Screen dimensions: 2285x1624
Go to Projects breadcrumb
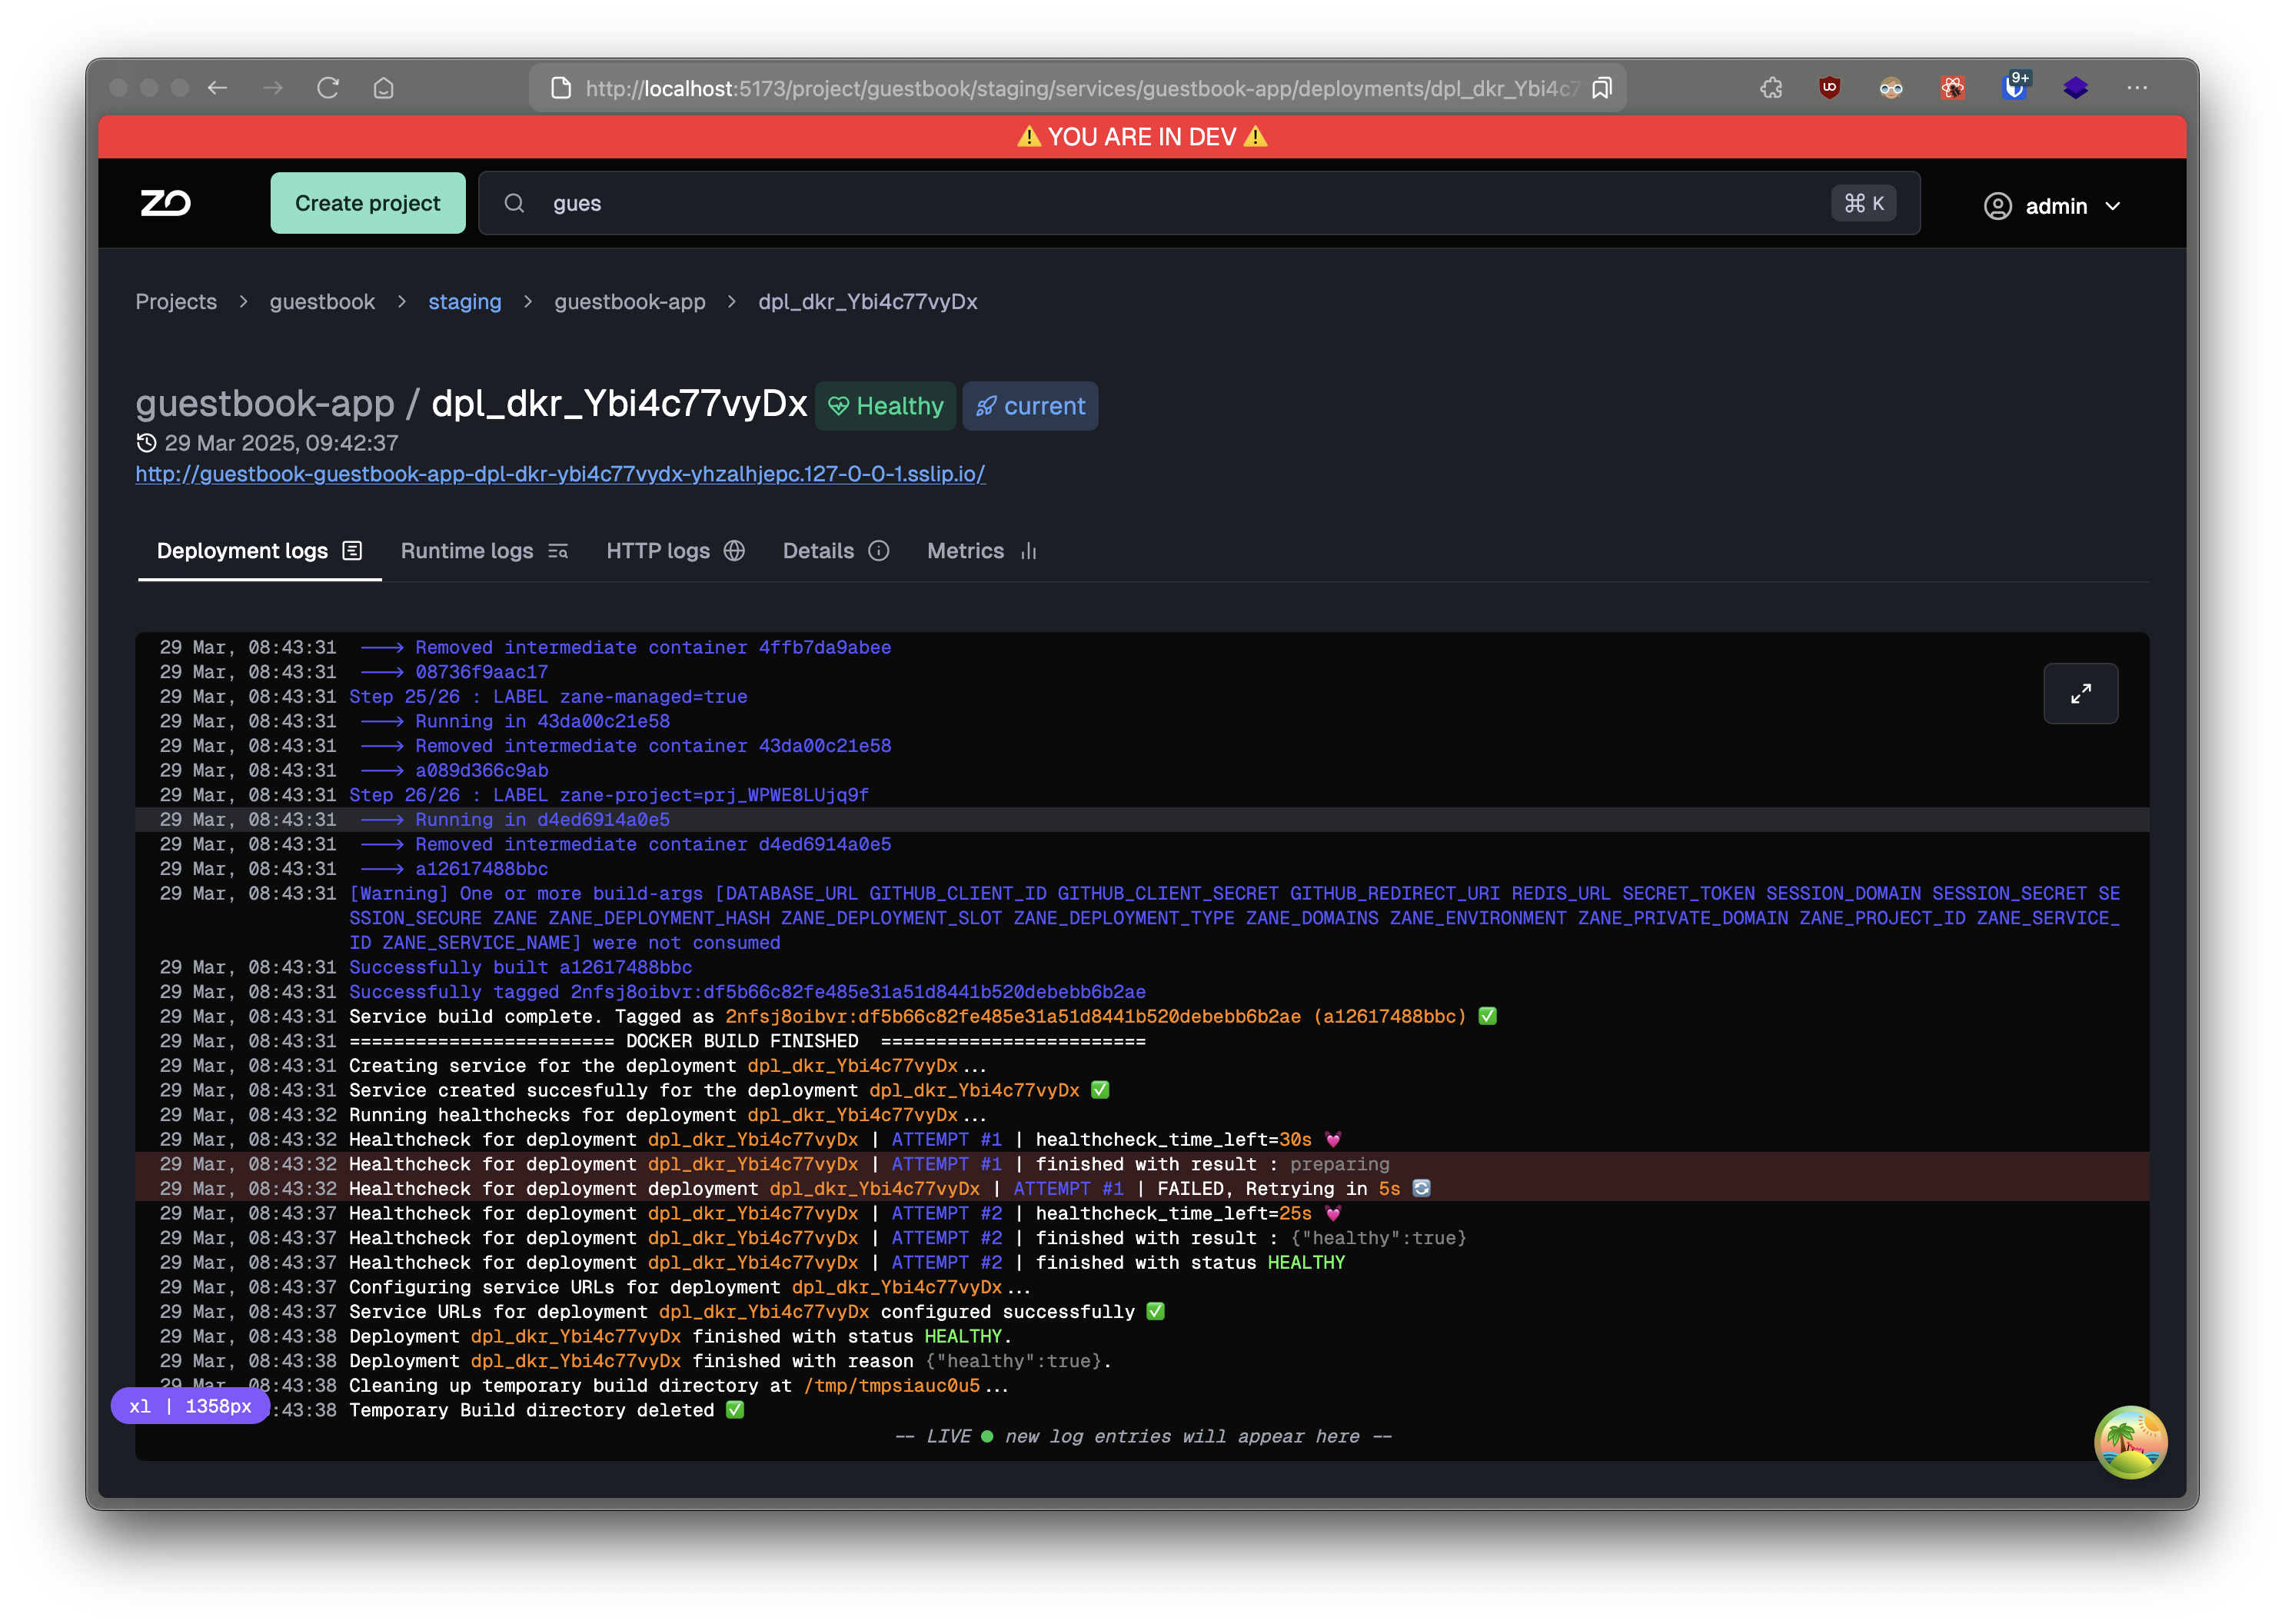(176, 301)
